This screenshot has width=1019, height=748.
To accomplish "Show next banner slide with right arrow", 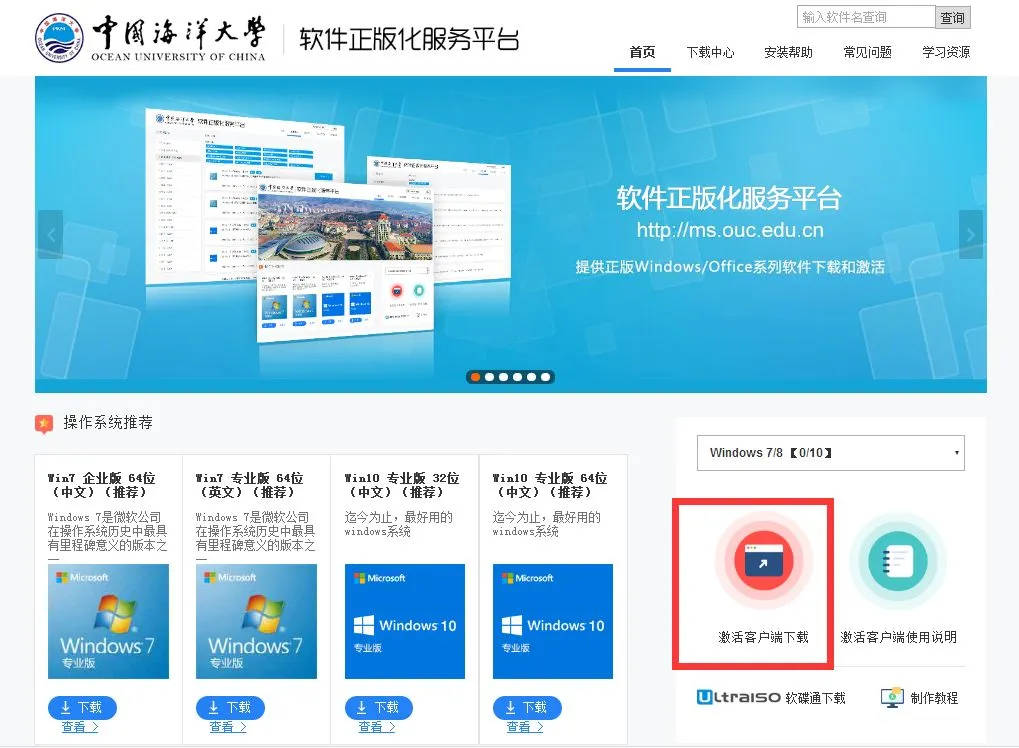I will pyautogui.click(x=971, y=235).
